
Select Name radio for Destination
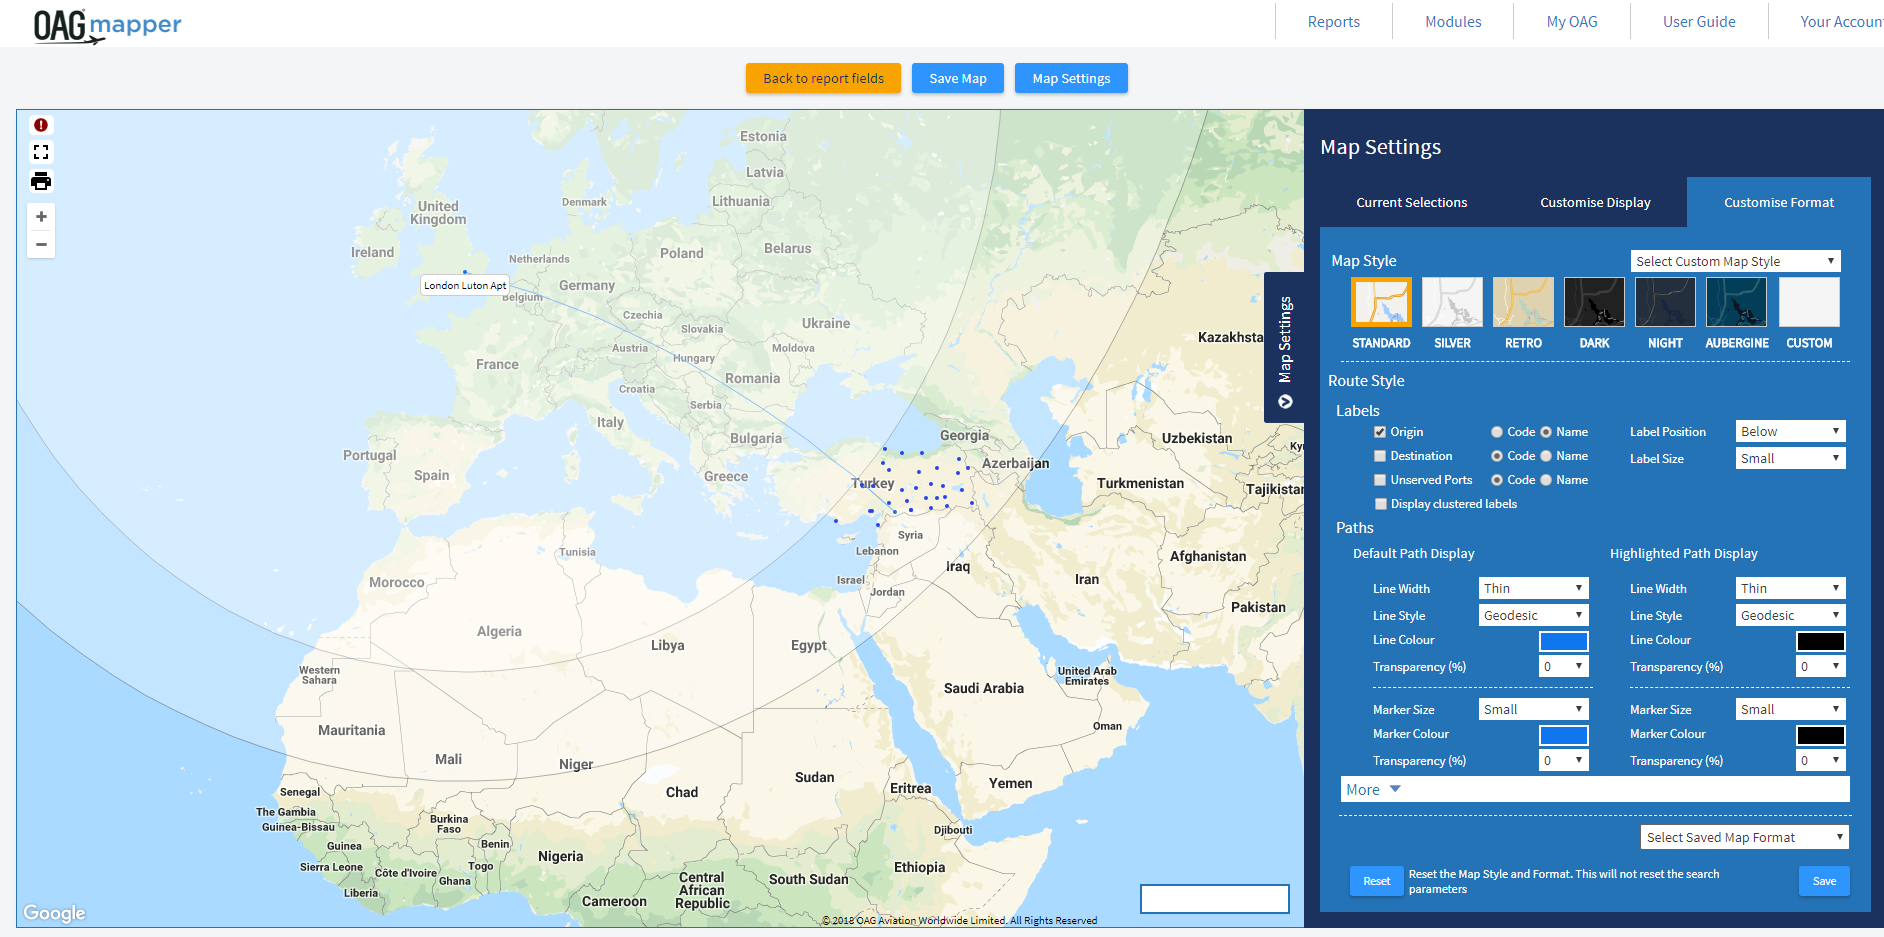point(1546,456)
